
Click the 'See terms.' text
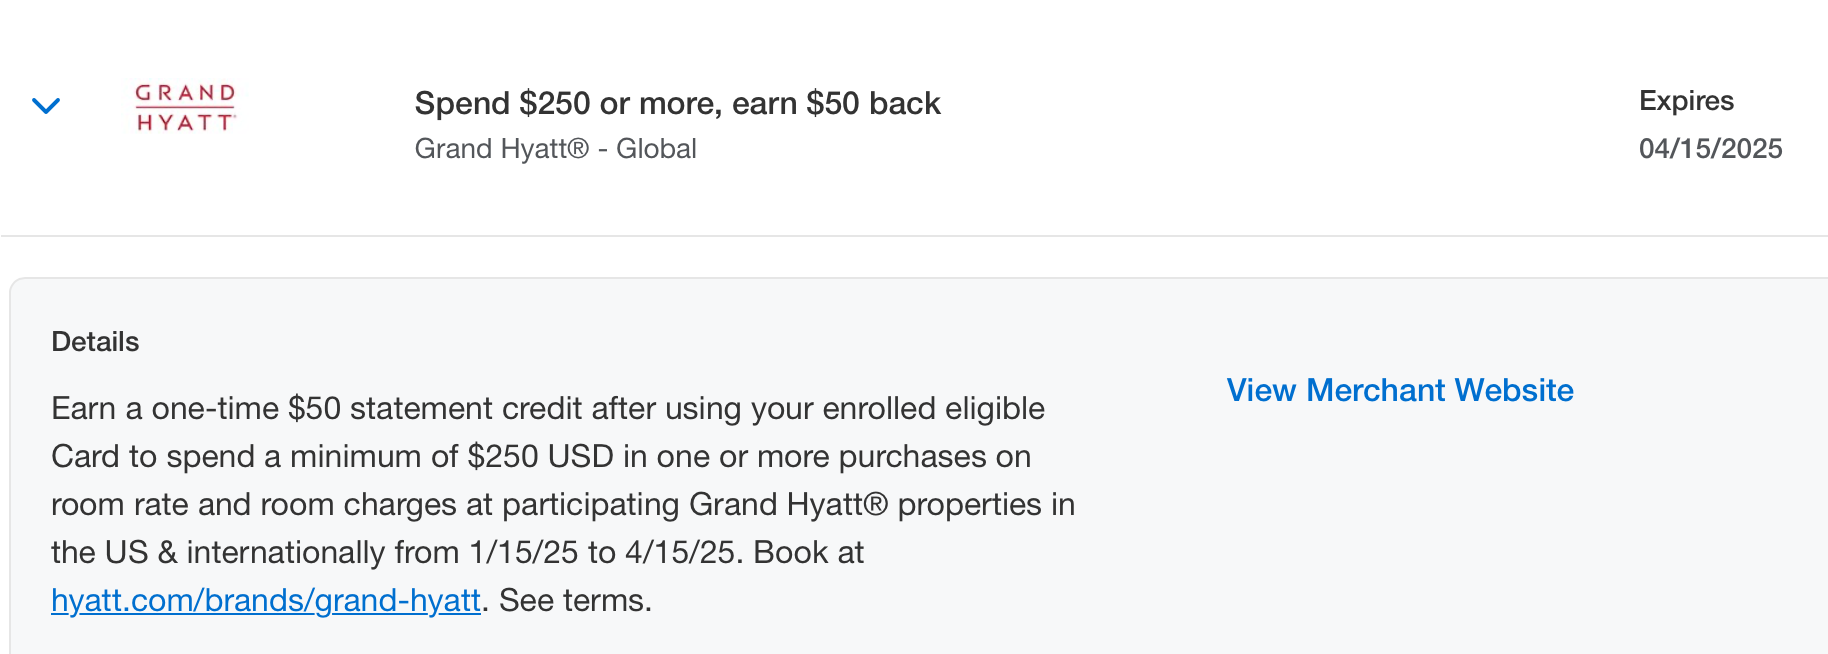click(x=575, y=600)
